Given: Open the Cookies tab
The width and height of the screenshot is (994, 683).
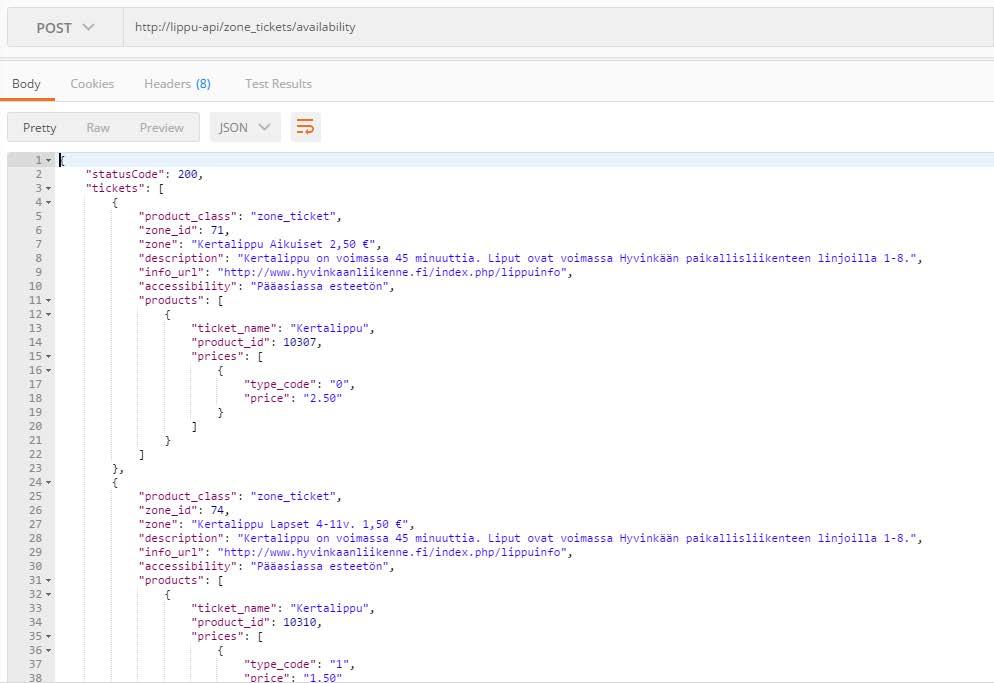Looking at the screenshot, I should [92, 84].
